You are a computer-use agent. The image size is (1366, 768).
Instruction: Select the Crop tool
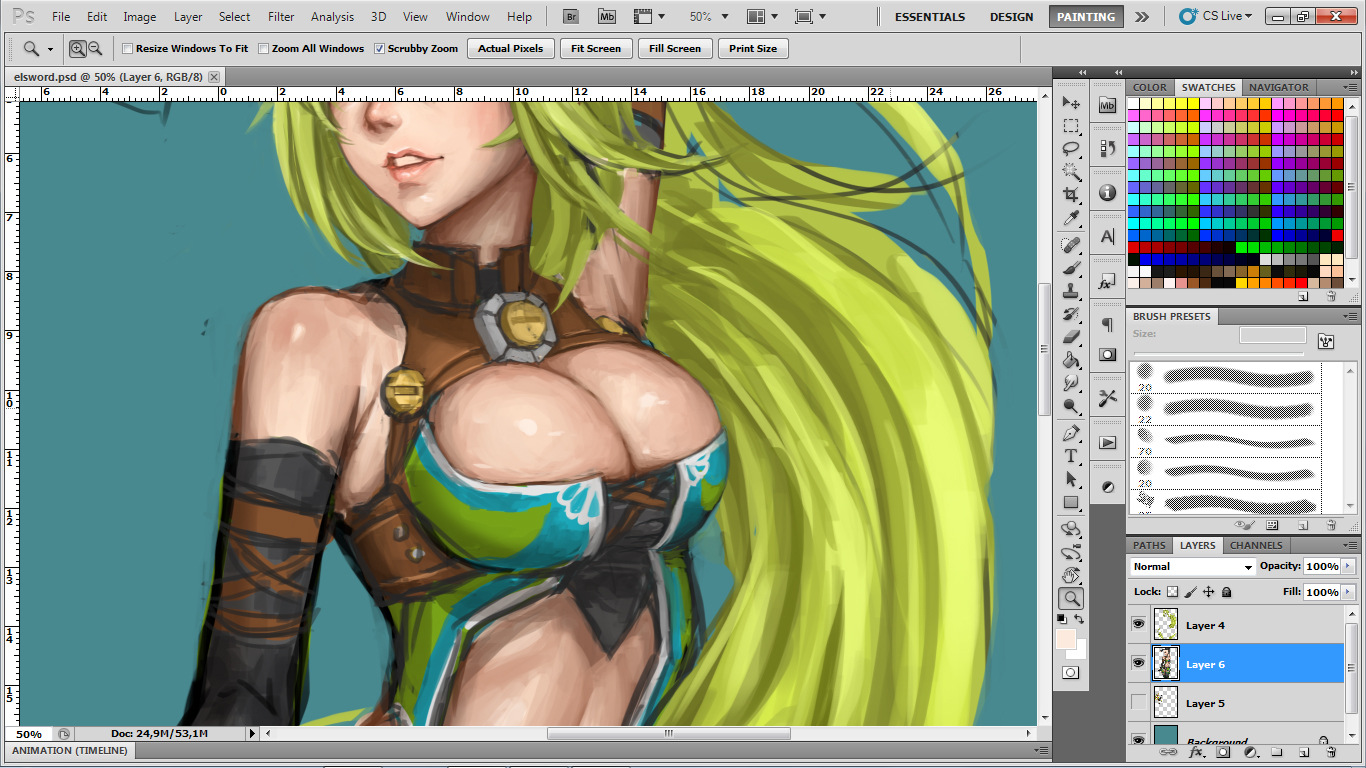[1071, 195]
